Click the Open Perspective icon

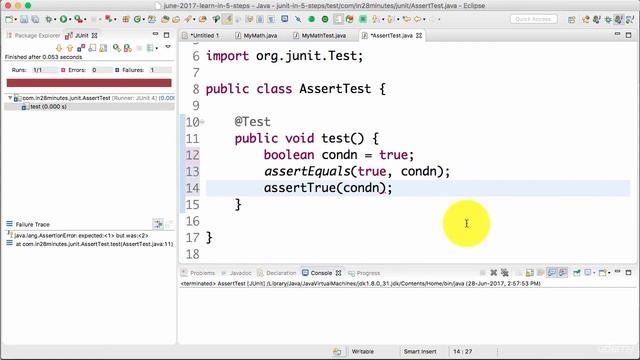coord(571,20)
